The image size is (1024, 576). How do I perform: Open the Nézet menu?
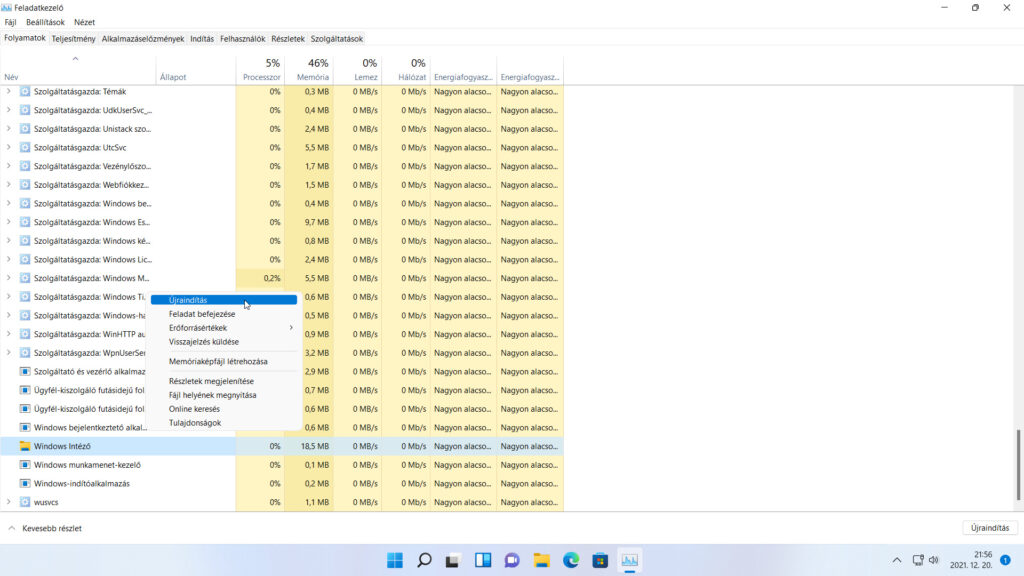tap(84, 22)
